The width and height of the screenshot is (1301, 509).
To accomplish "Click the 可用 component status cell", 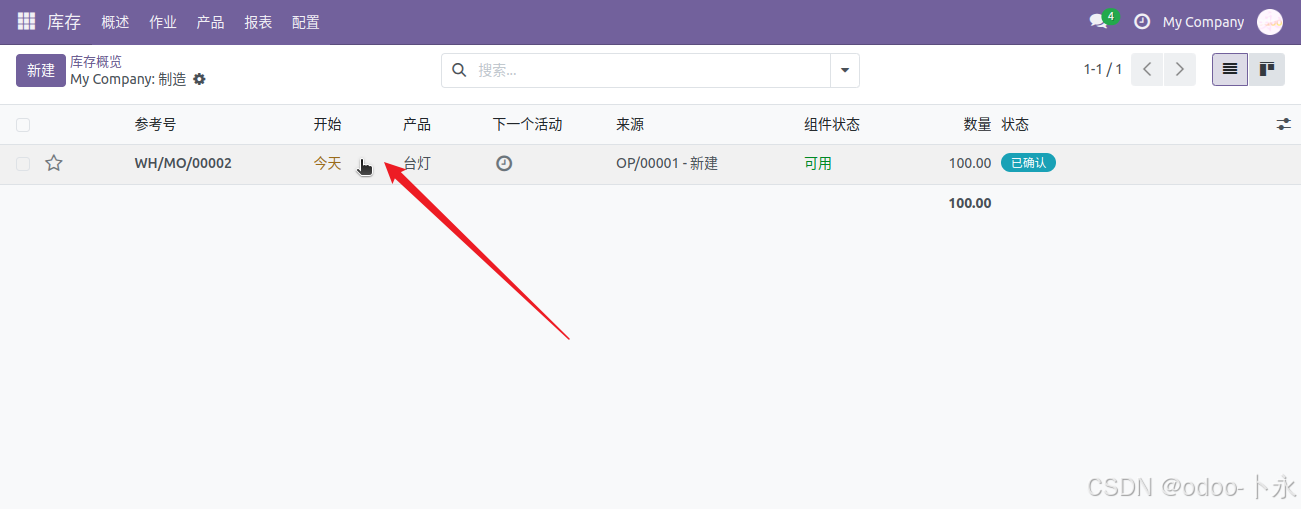I will coord(818,163).
